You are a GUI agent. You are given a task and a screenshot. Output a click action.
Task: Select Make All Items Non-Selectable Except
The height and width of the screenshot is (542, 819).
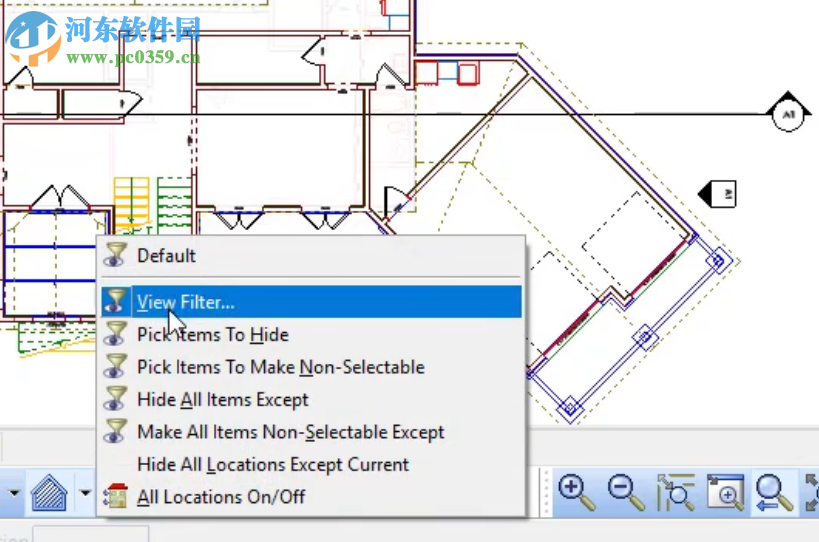(311, 432)
